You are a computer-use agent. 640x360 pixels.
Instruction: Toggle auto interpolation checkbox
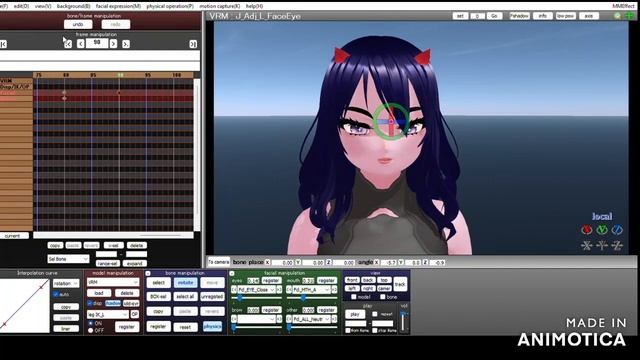(x=56, y=294)
